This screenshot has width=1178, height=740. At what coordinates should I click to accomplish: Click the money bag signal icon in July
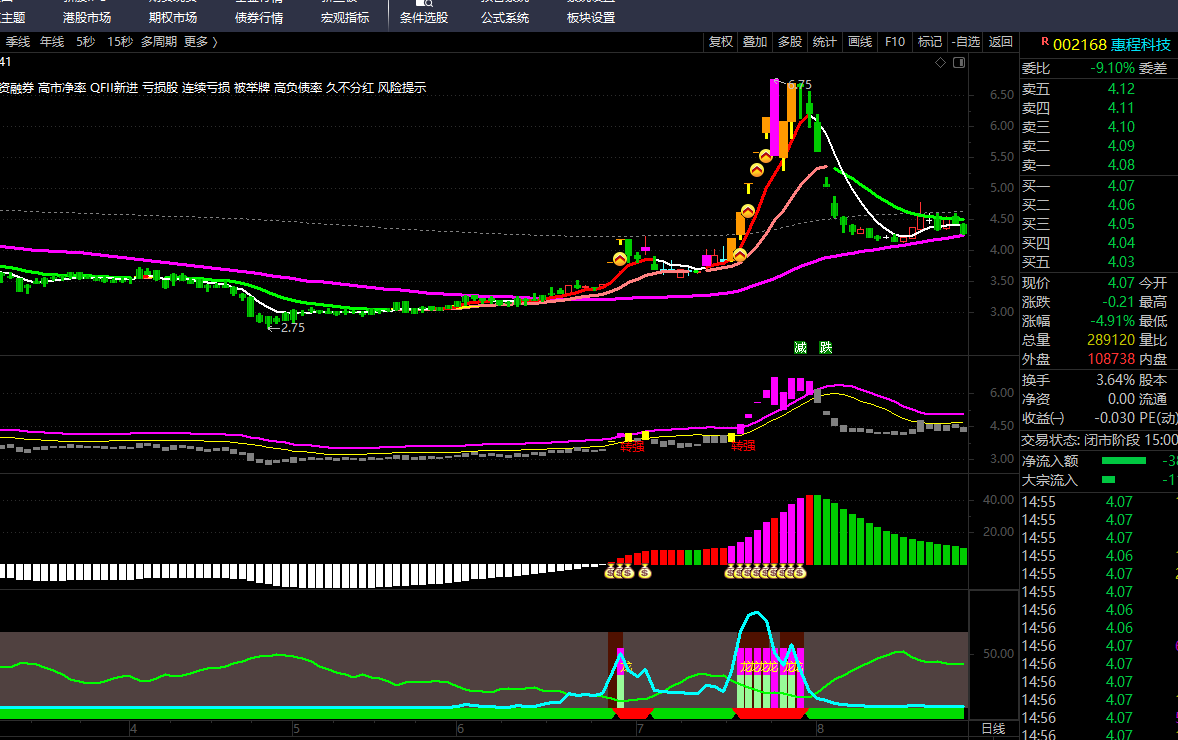pyautogui.click(x=645, y=572)
